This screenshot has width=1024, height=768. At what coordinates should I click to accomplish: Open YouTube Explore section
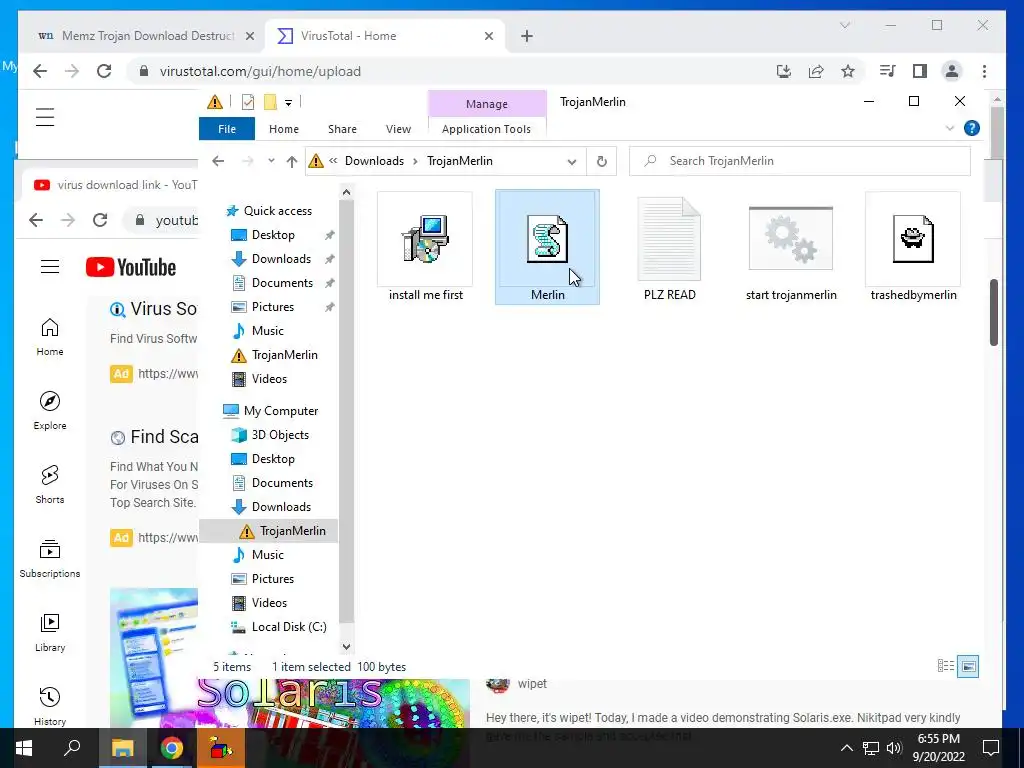point(50,411)
